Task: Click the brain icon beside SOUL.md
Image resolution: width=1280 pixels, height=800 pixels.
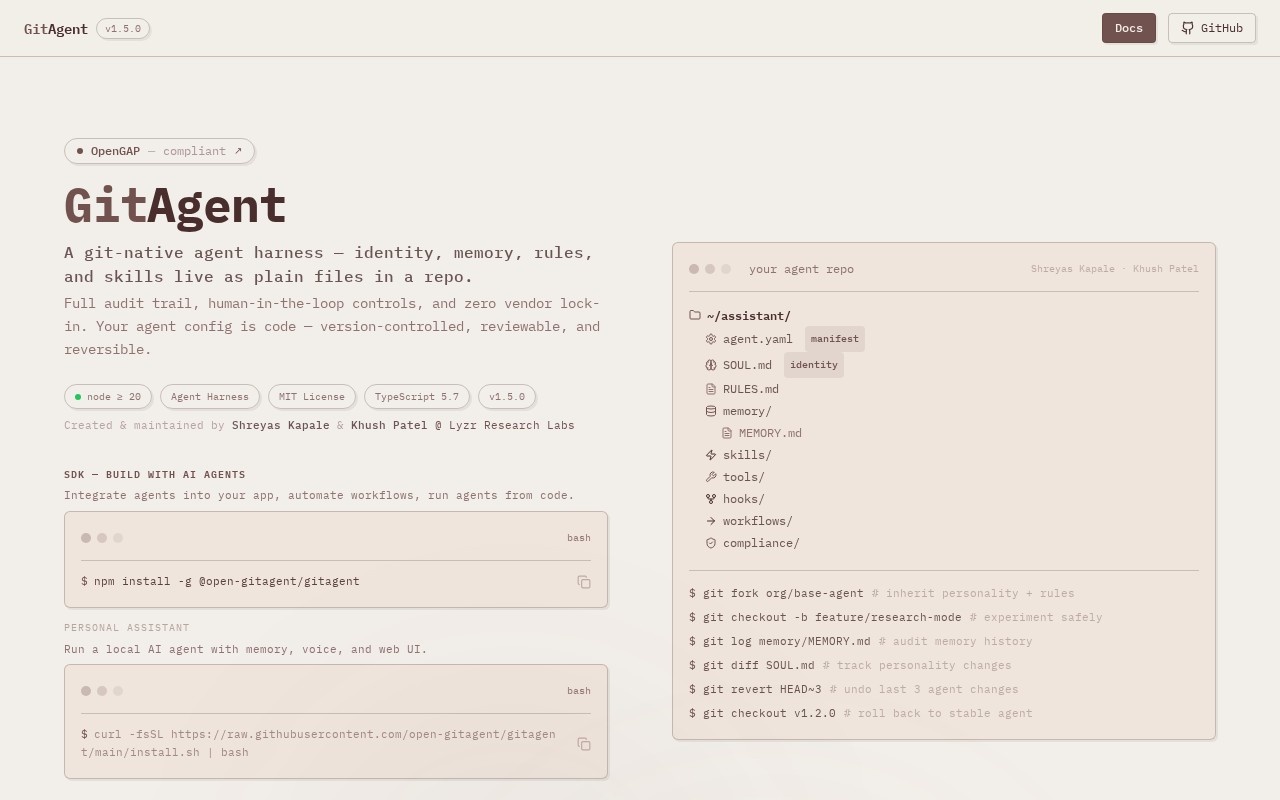Action: tap(711, 365)
